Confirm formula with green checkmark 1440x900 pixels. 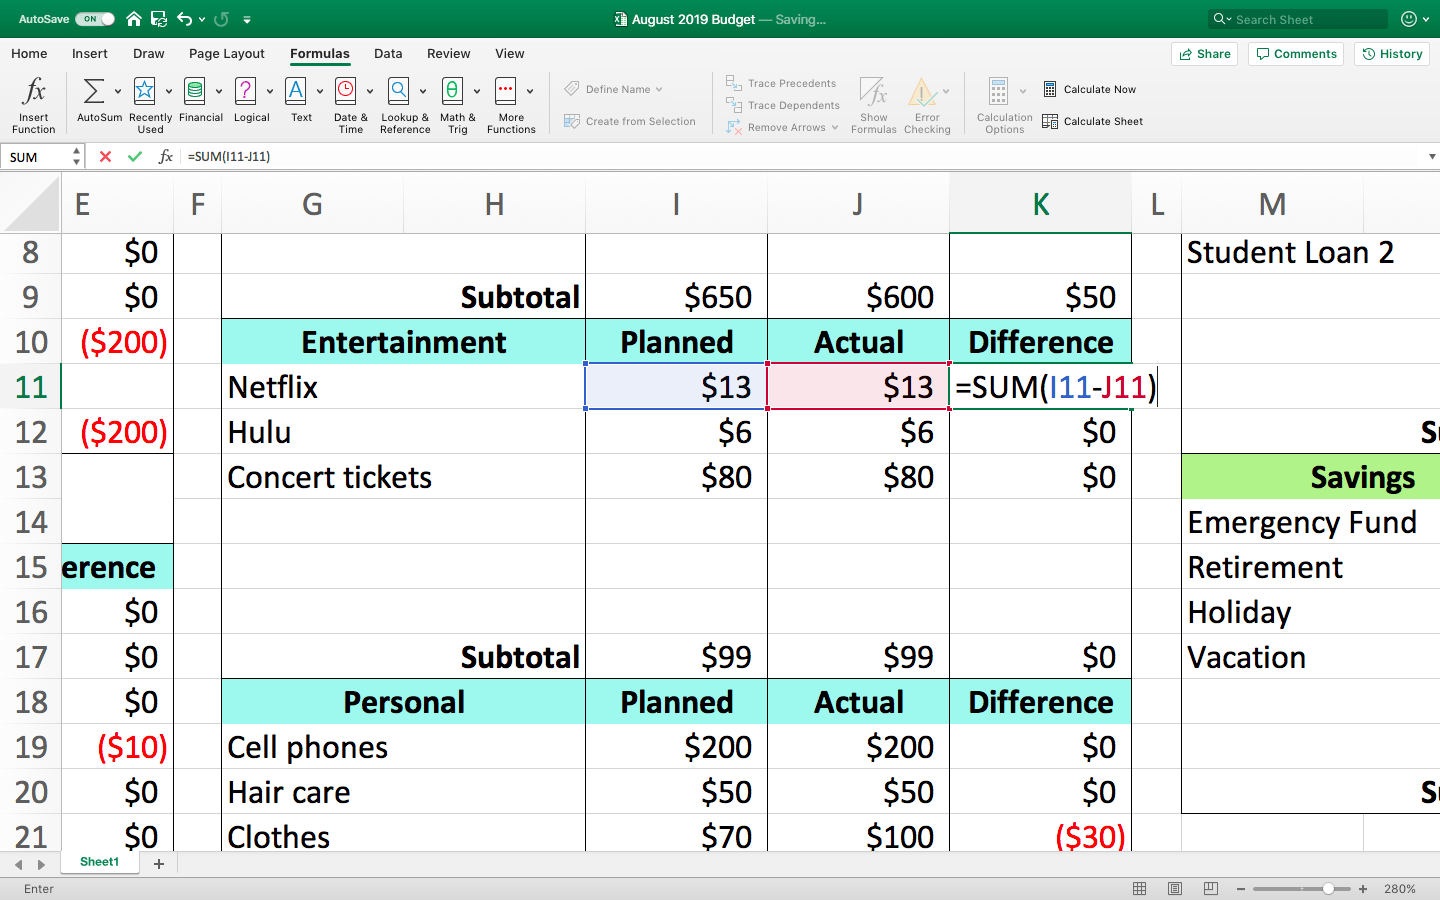coord(134,156)
